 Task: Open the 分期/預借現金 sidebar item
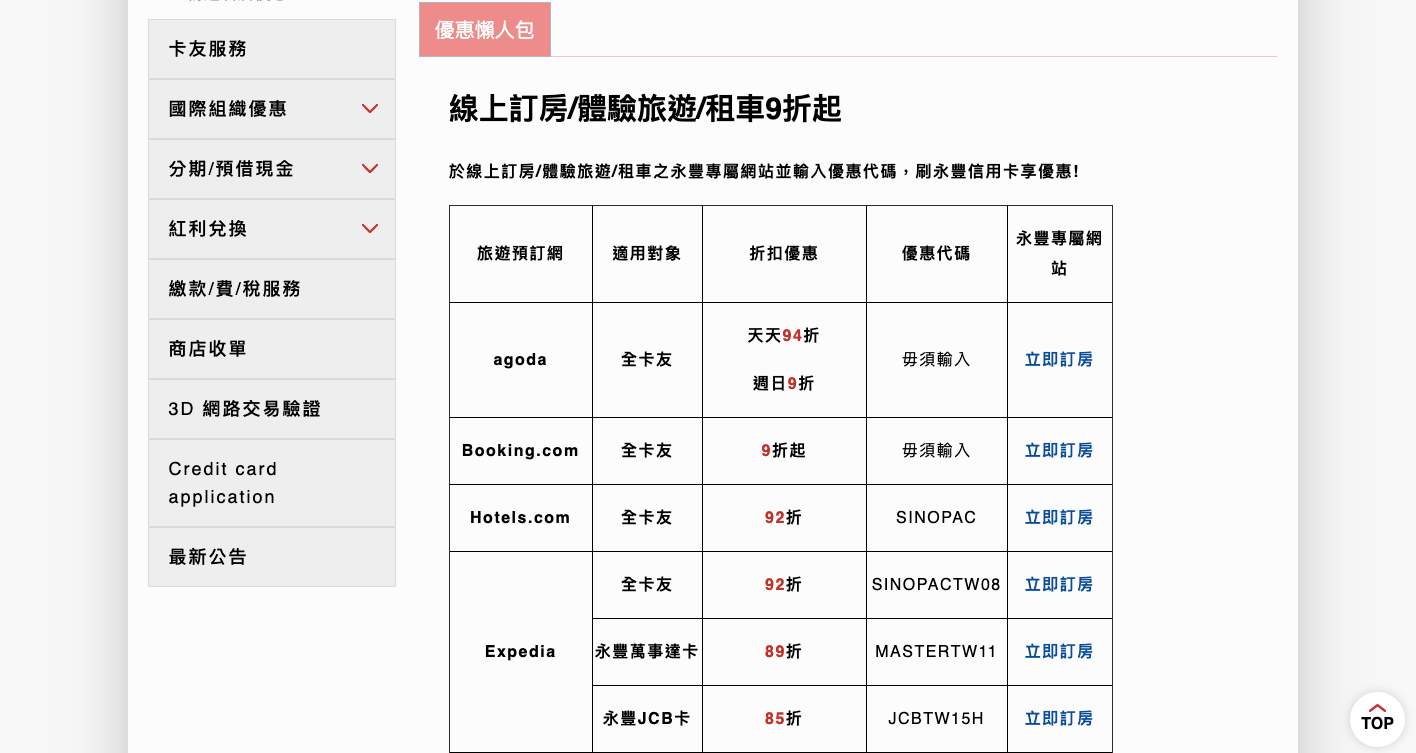point(271,169)
